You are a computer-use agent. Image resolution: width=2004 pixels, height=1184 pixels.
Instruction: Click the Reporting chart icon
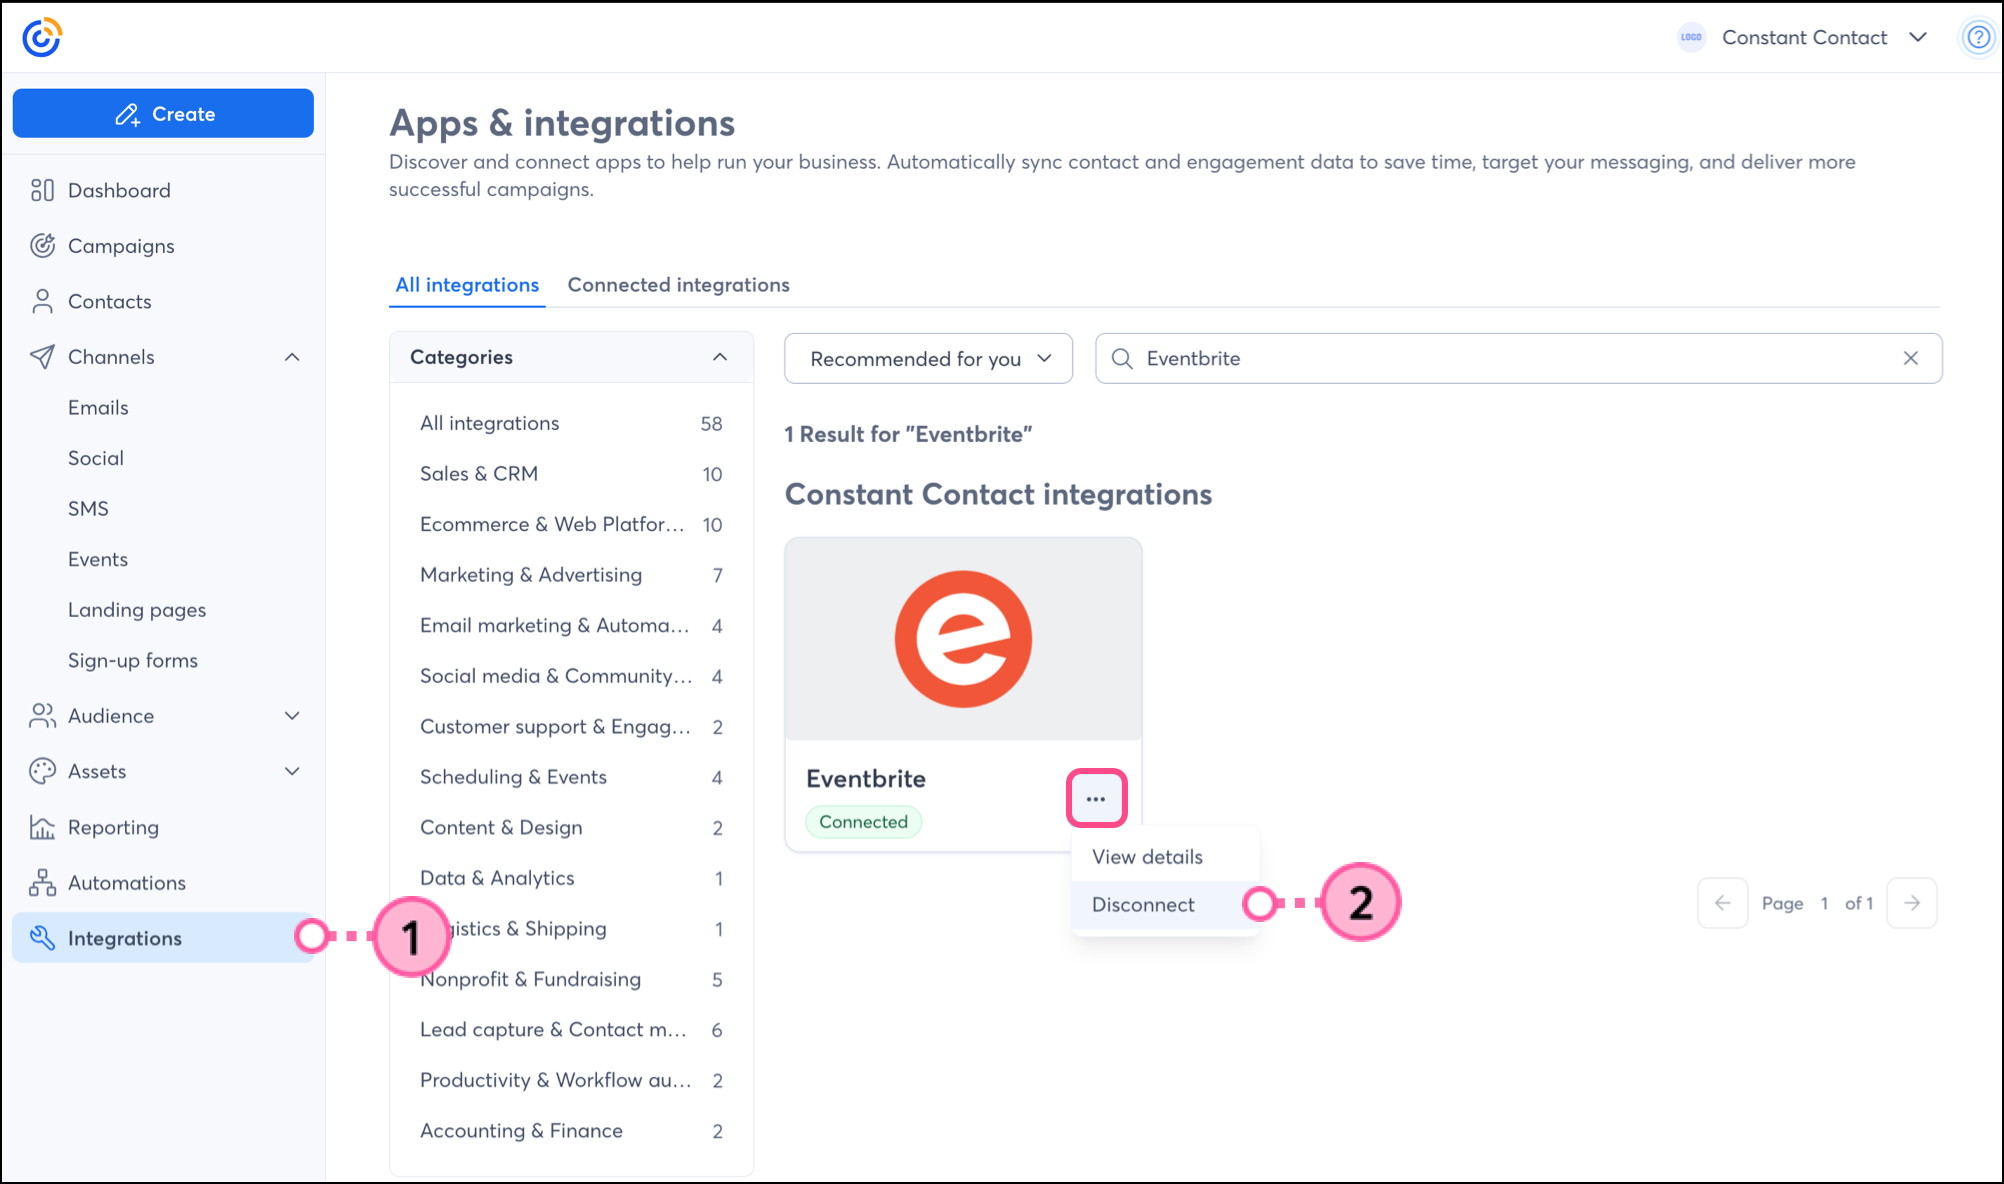point(42,827)
